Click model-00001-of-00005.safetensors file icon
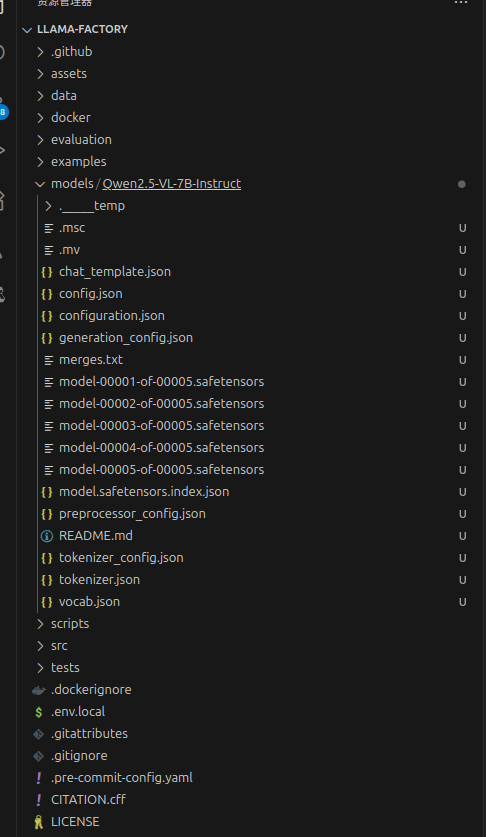This screenshot has height=837, width=486. tap(49, 382)
